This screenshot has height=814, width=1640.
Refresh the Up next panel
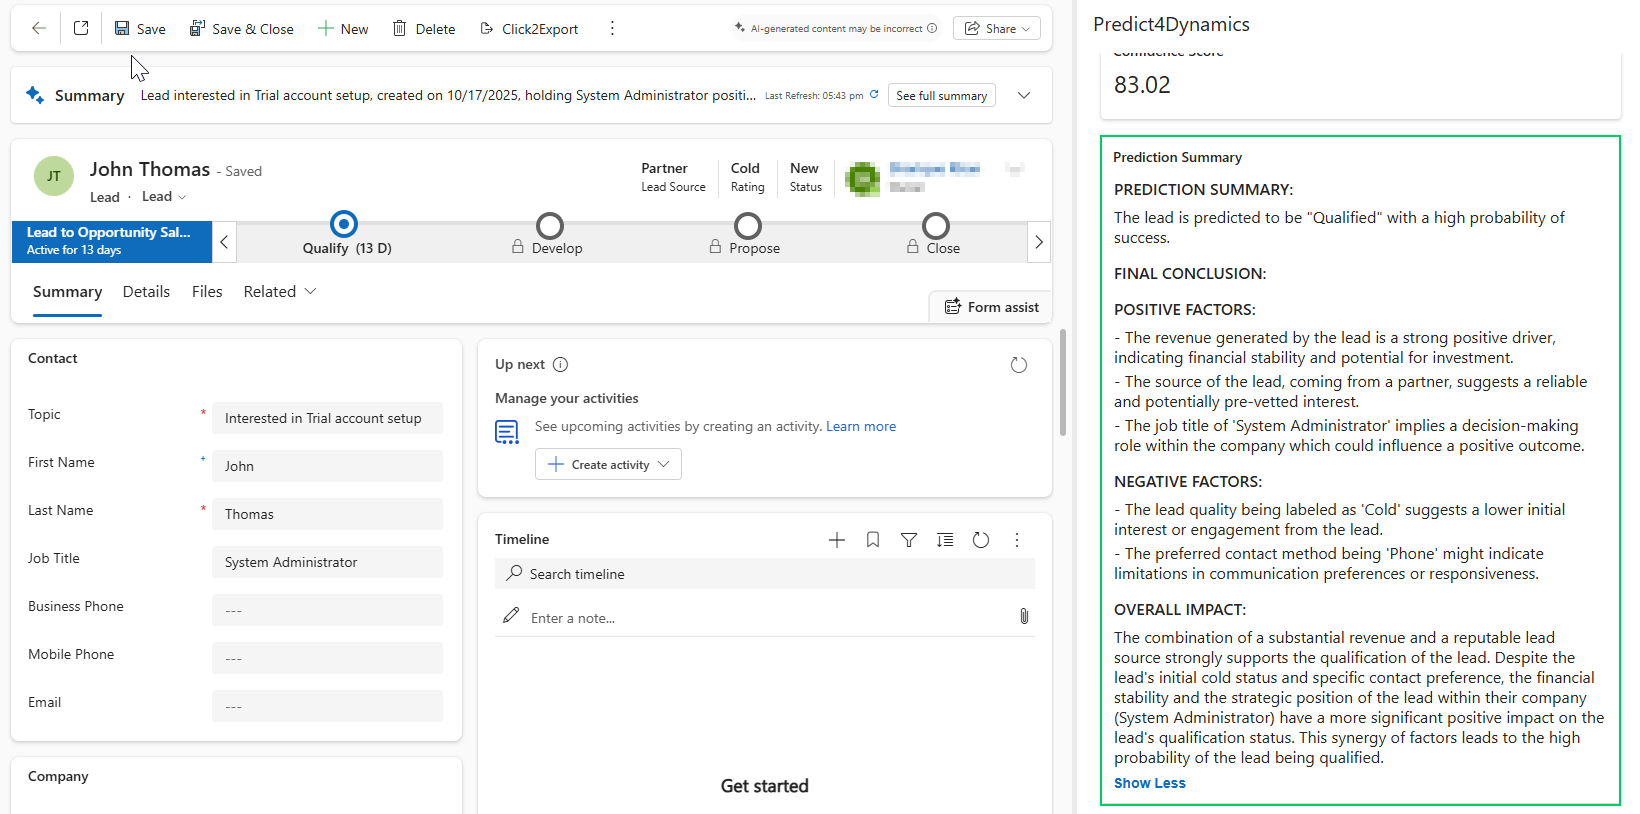coord(1018,365)
